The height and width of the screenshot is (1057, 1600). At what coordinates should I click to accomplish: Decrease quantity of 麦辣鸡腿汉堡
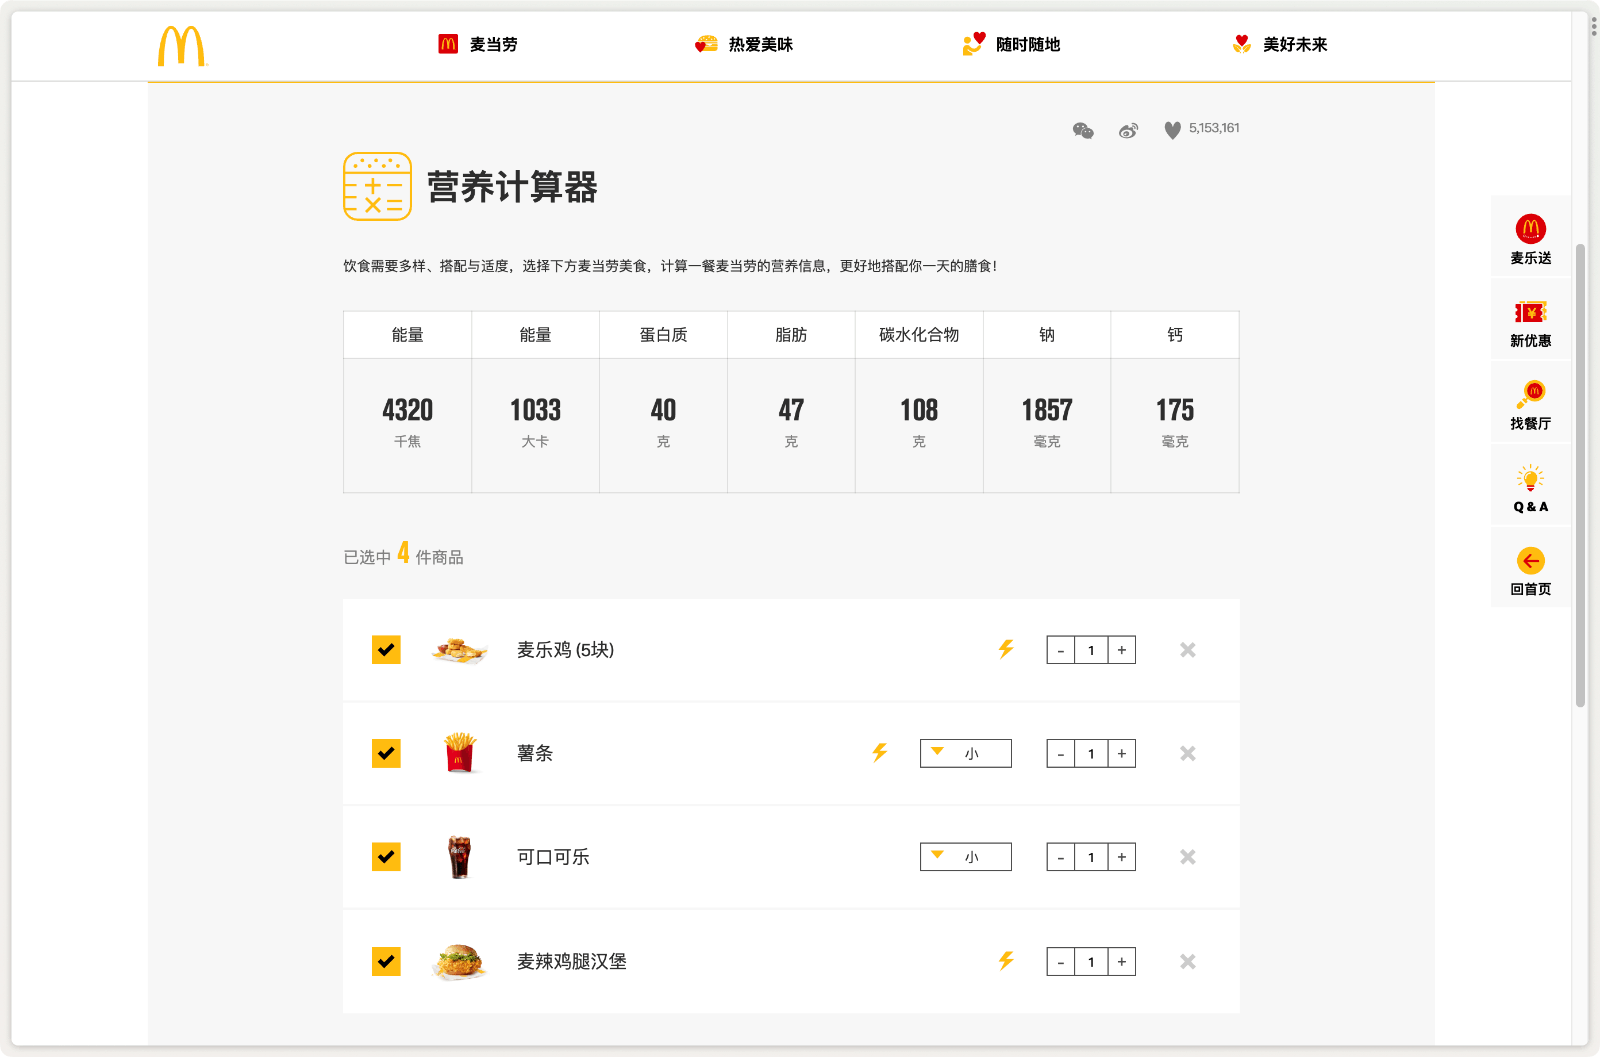(x=1061, y=962)
